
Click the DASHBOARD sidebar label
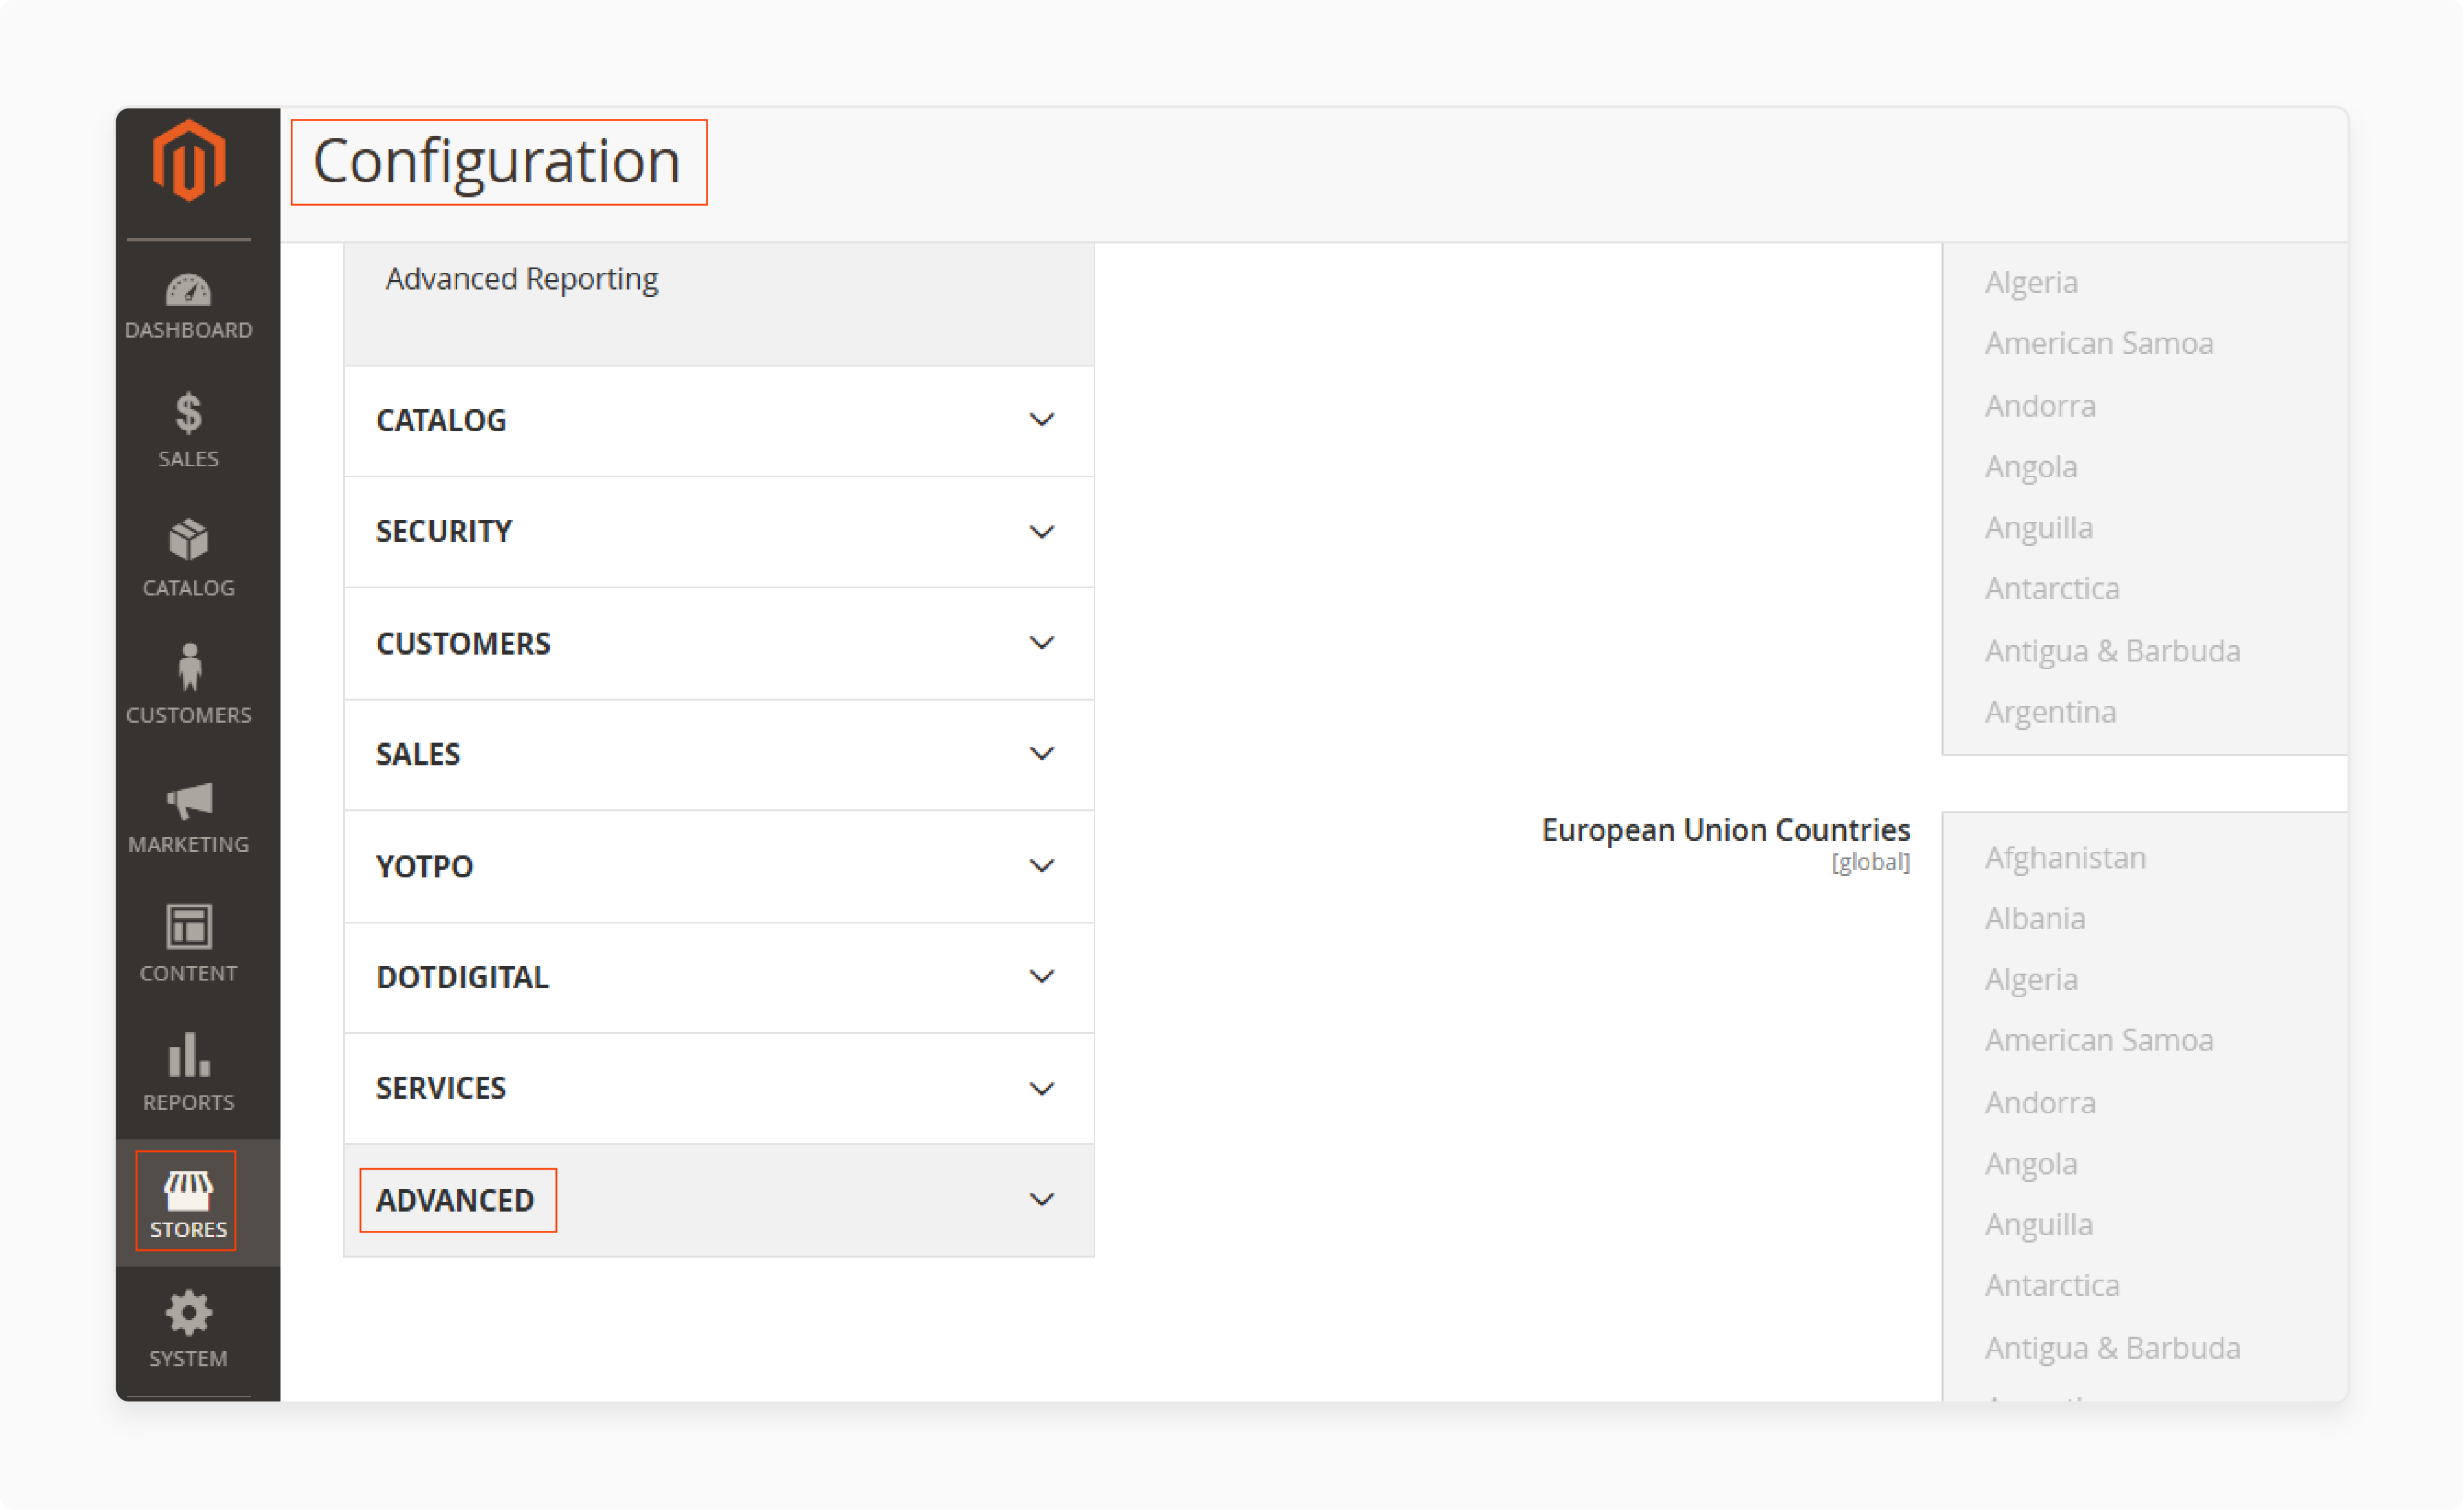188,330
